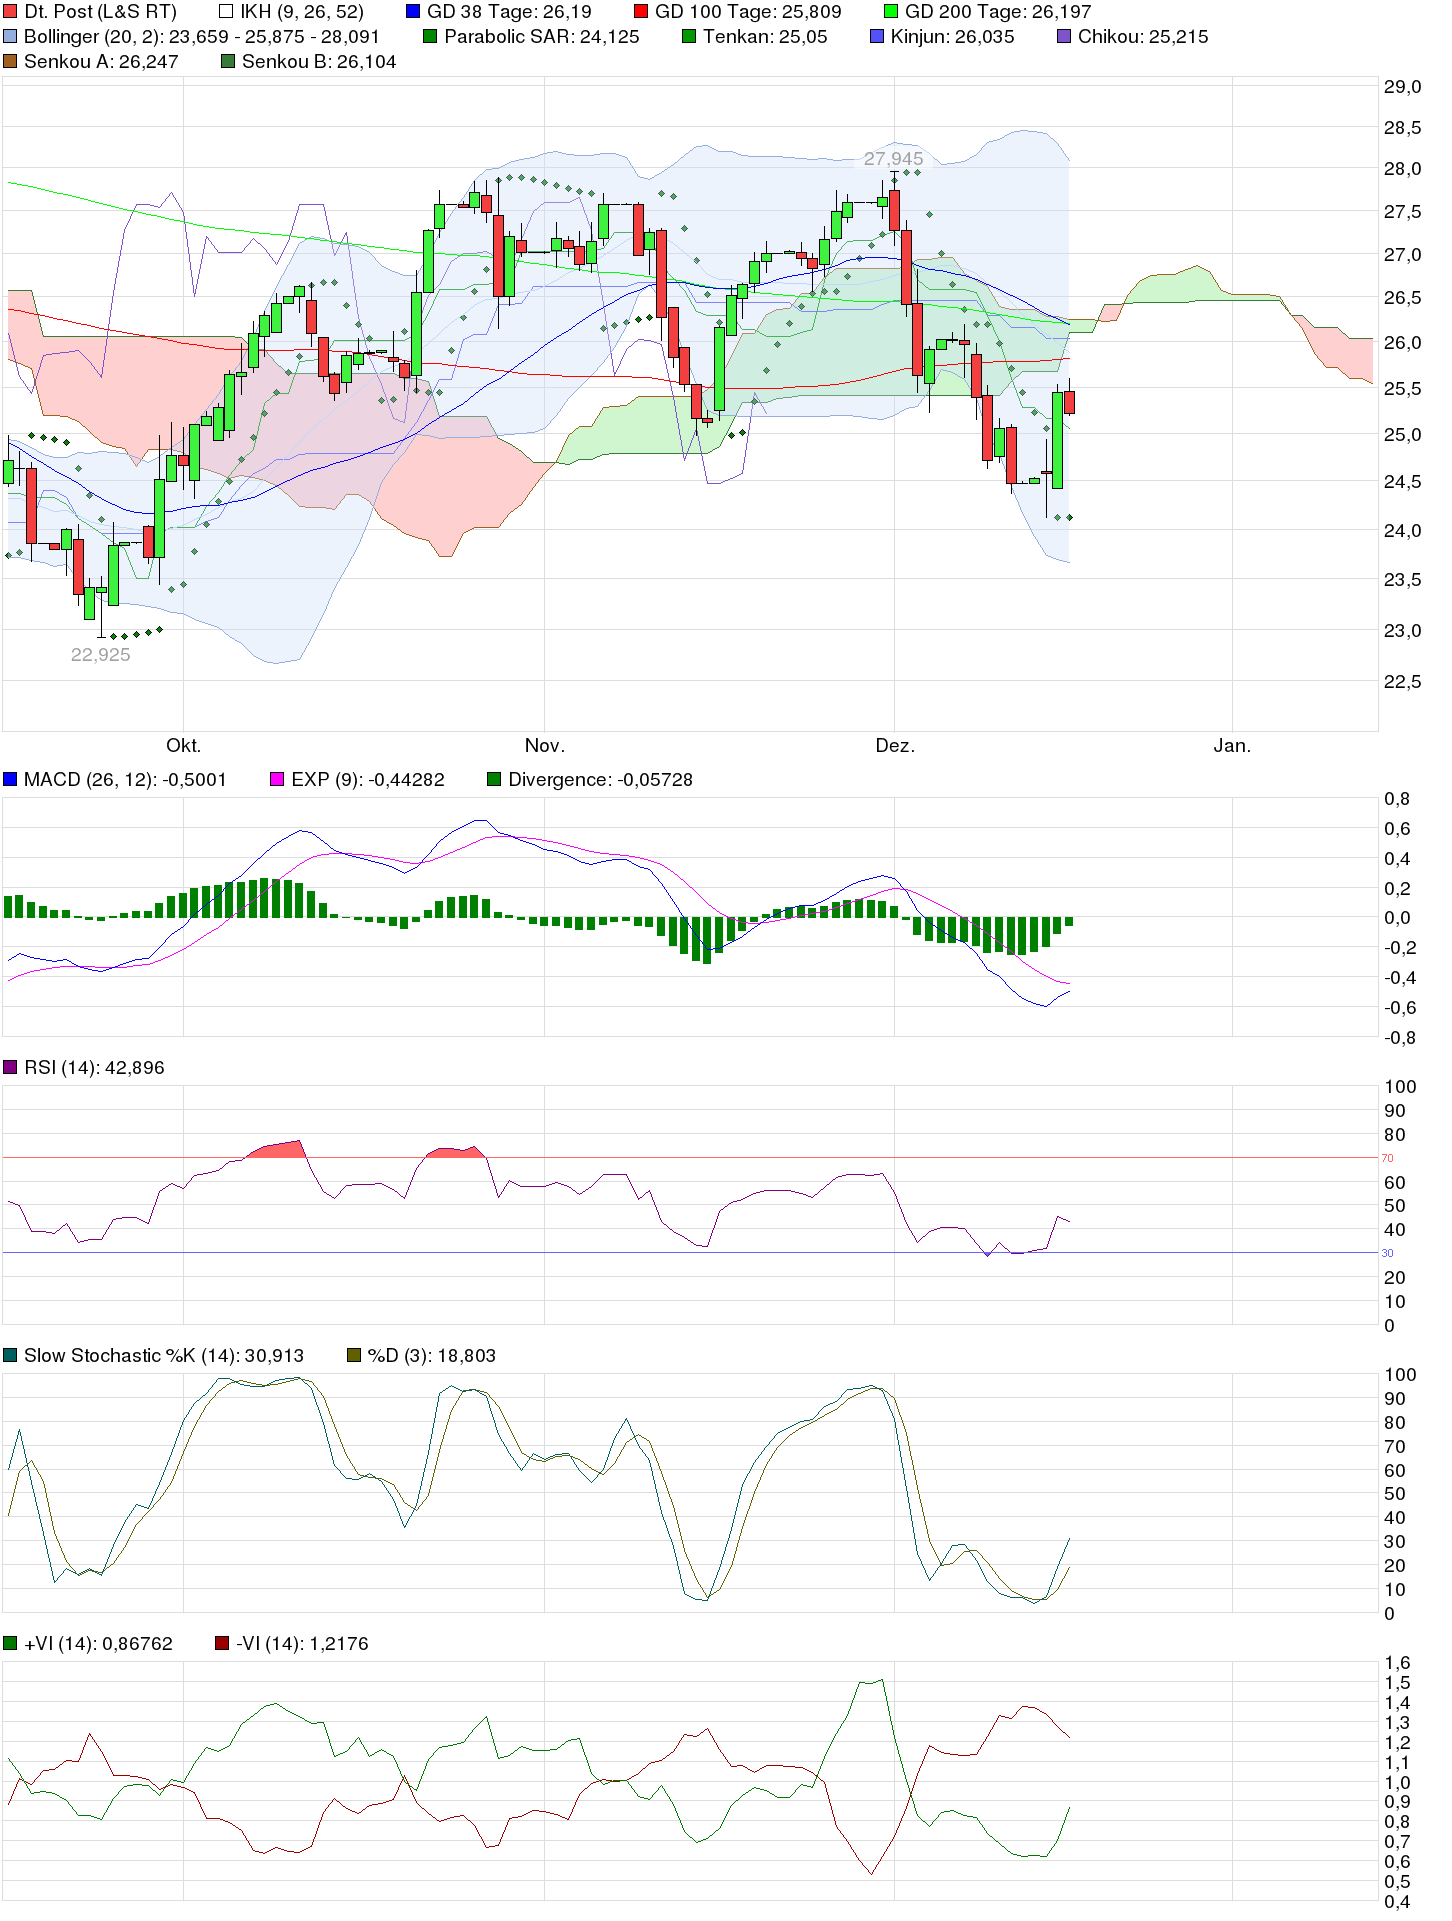Viewport: 1452px width, 1921px height.
Task: Click the 'Slow Stochastic %K (14): 30,913' label
Action: (x=164, y=1355)
